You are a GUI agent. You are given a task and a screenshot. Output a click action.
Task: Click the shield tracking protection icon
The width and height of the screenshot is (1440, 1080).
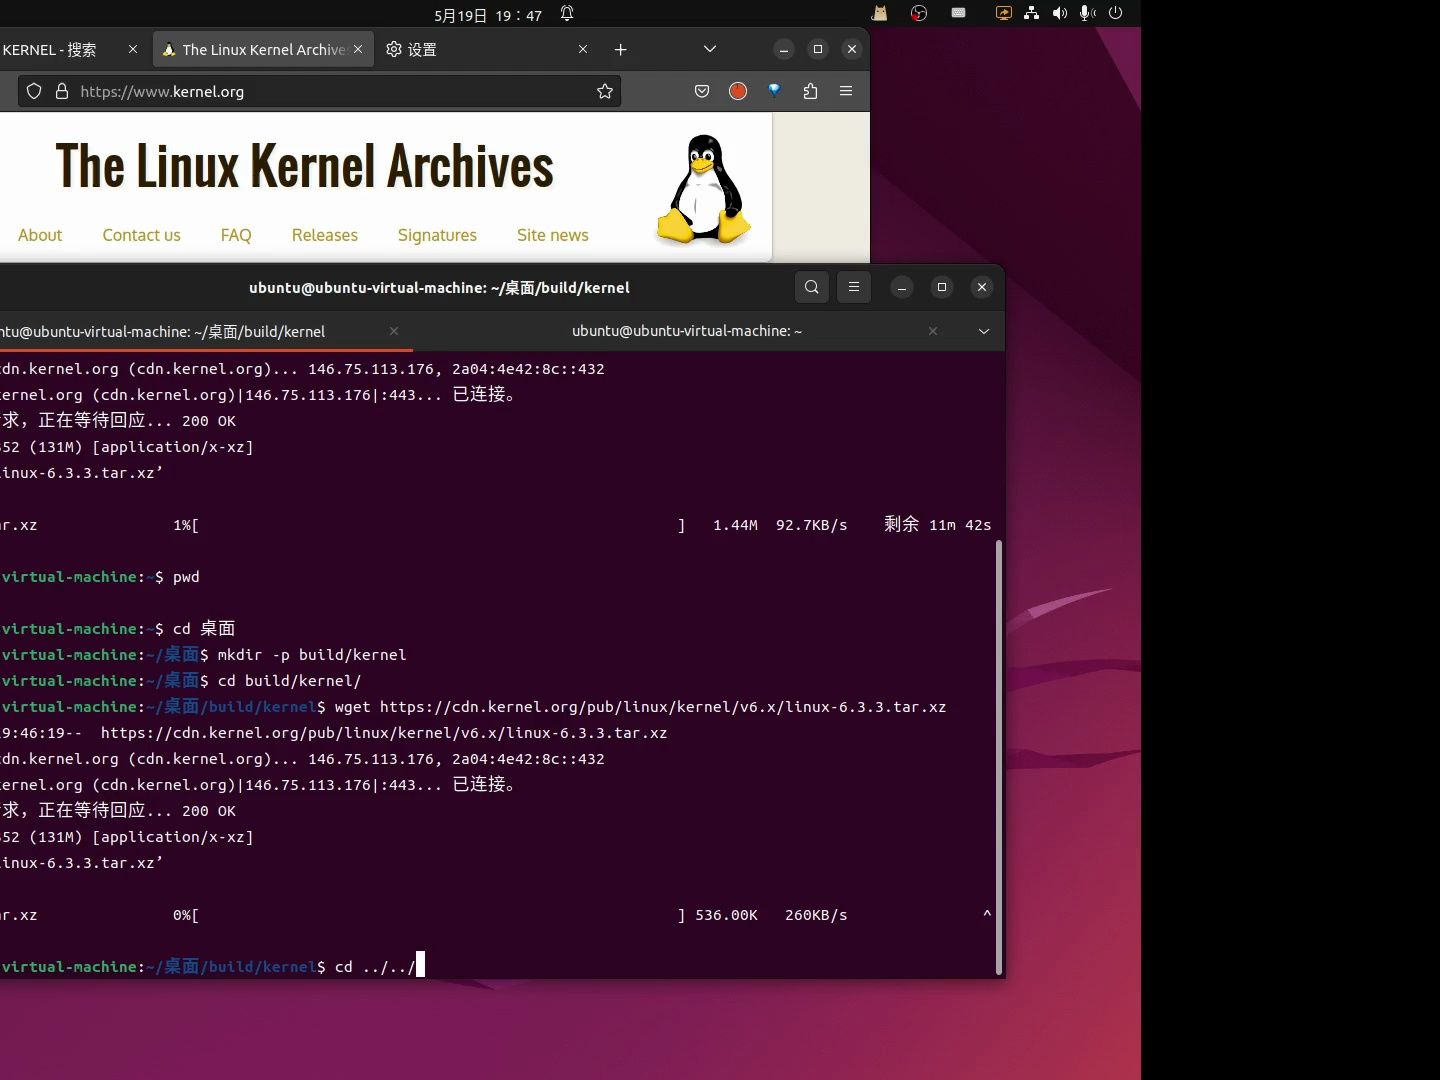click(34, 91)
